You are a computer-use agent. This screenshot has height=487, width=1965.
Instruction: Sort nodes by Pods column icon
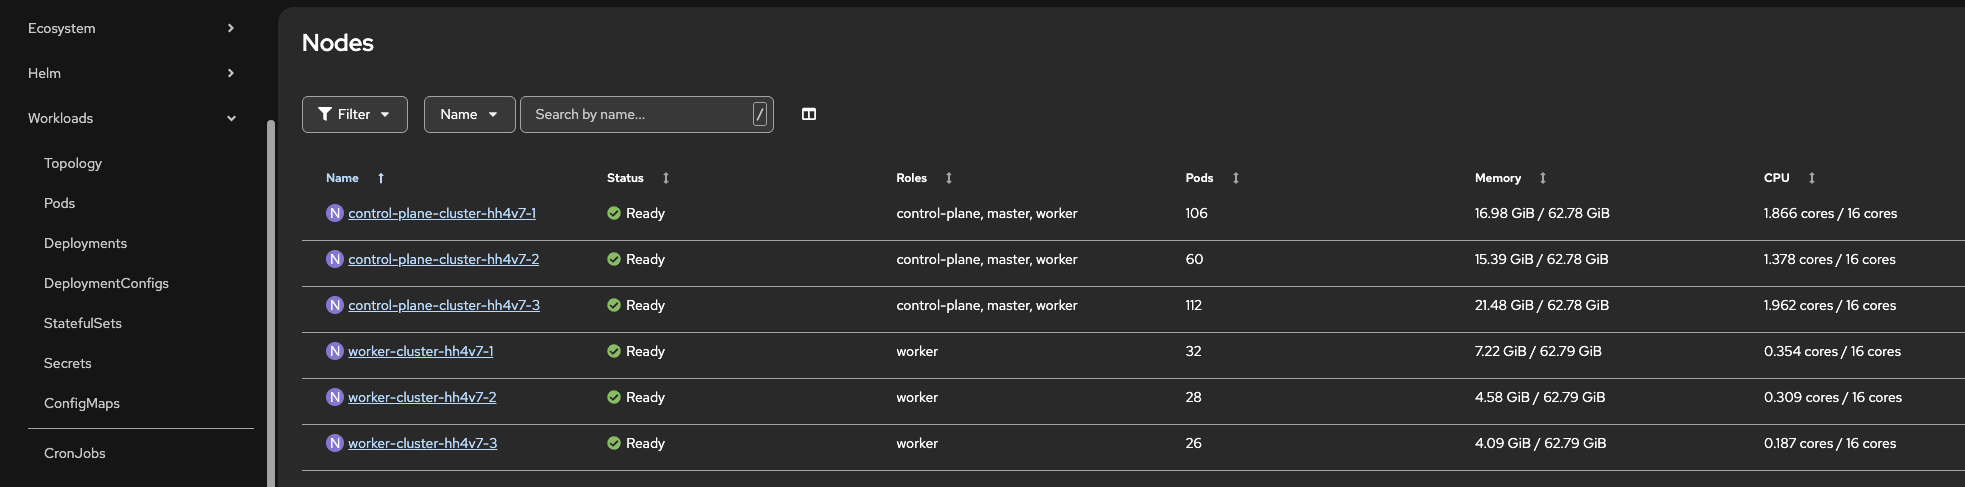(x=1236, y=178)
